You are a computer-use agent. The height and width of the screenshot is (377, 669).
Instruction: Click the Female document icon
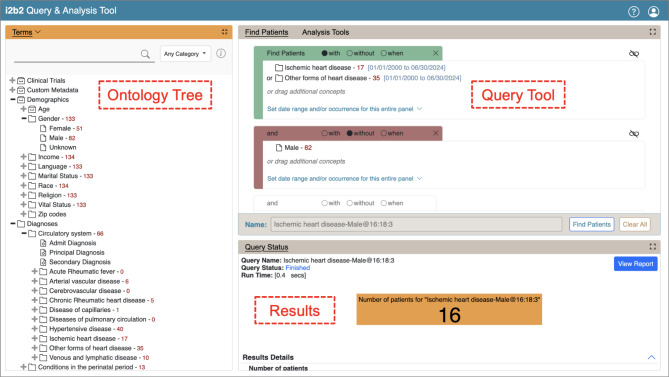[x=43, y=128]
